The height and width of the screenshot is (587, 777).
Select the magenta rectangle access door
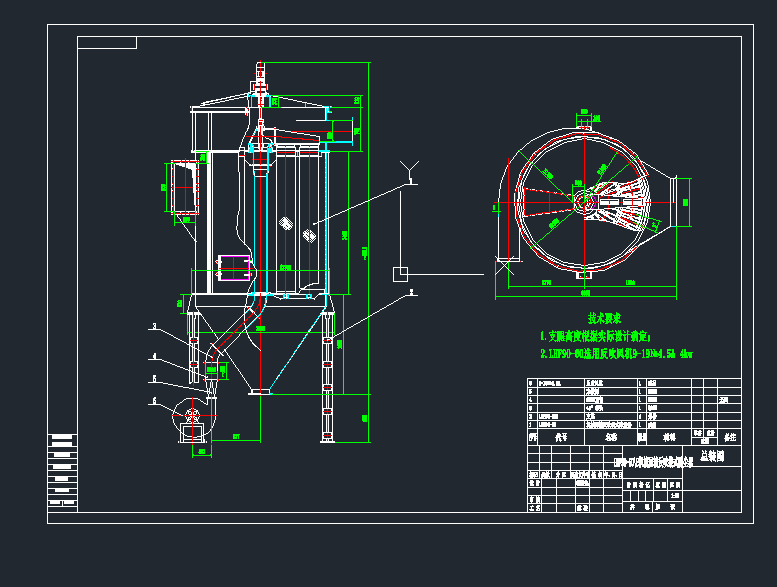point(234,264)
